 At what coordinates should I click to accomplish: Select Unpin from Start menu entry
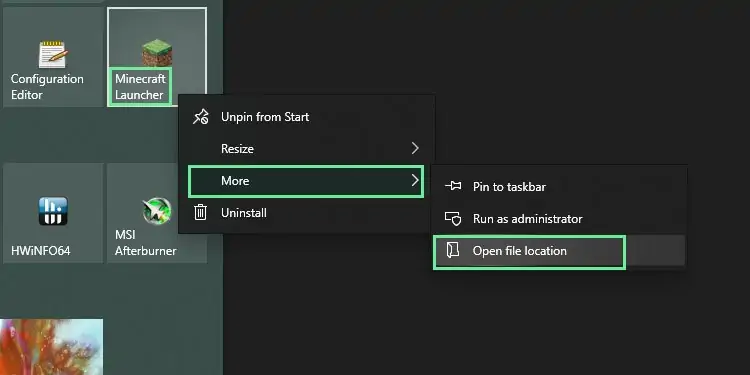(265, 117)
